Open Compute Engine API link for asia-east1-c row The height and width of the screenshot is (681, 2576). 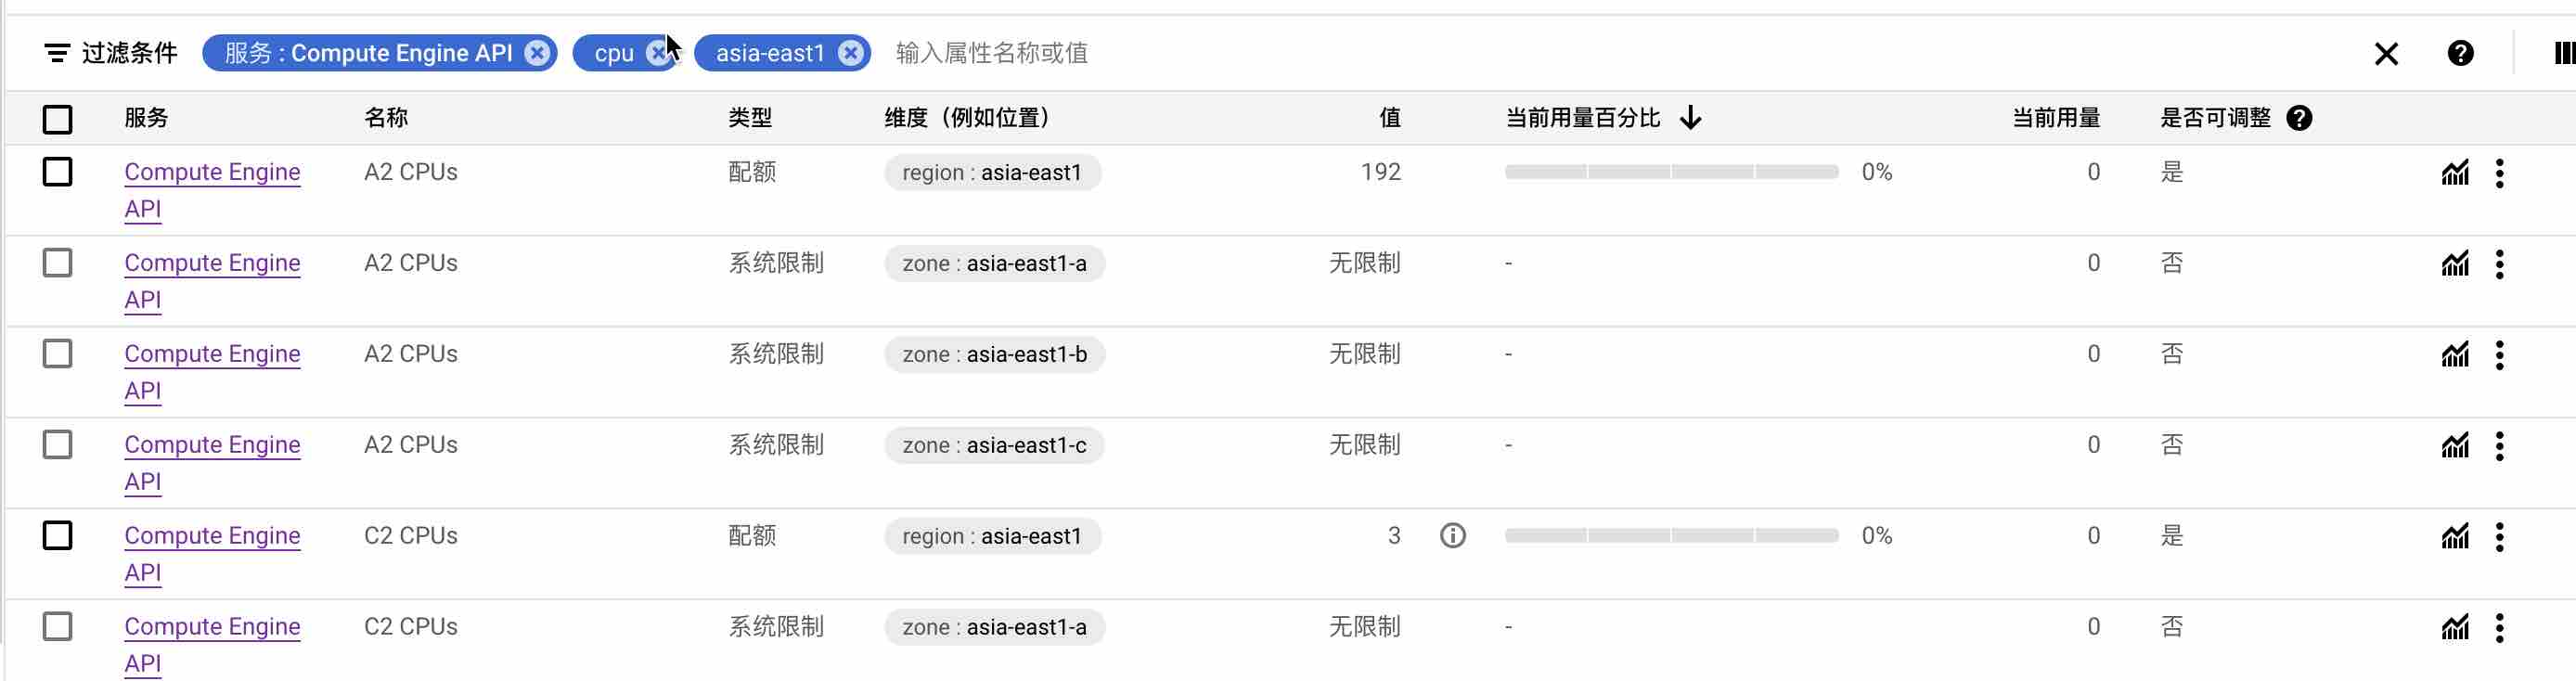coord(212,463)
